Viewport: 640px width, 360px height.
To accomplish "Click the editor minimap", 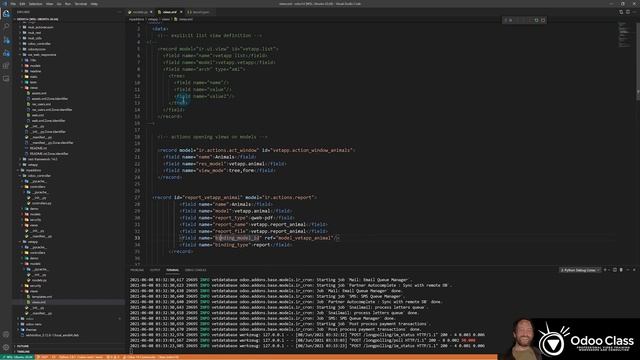I will (x=624, y=34).
